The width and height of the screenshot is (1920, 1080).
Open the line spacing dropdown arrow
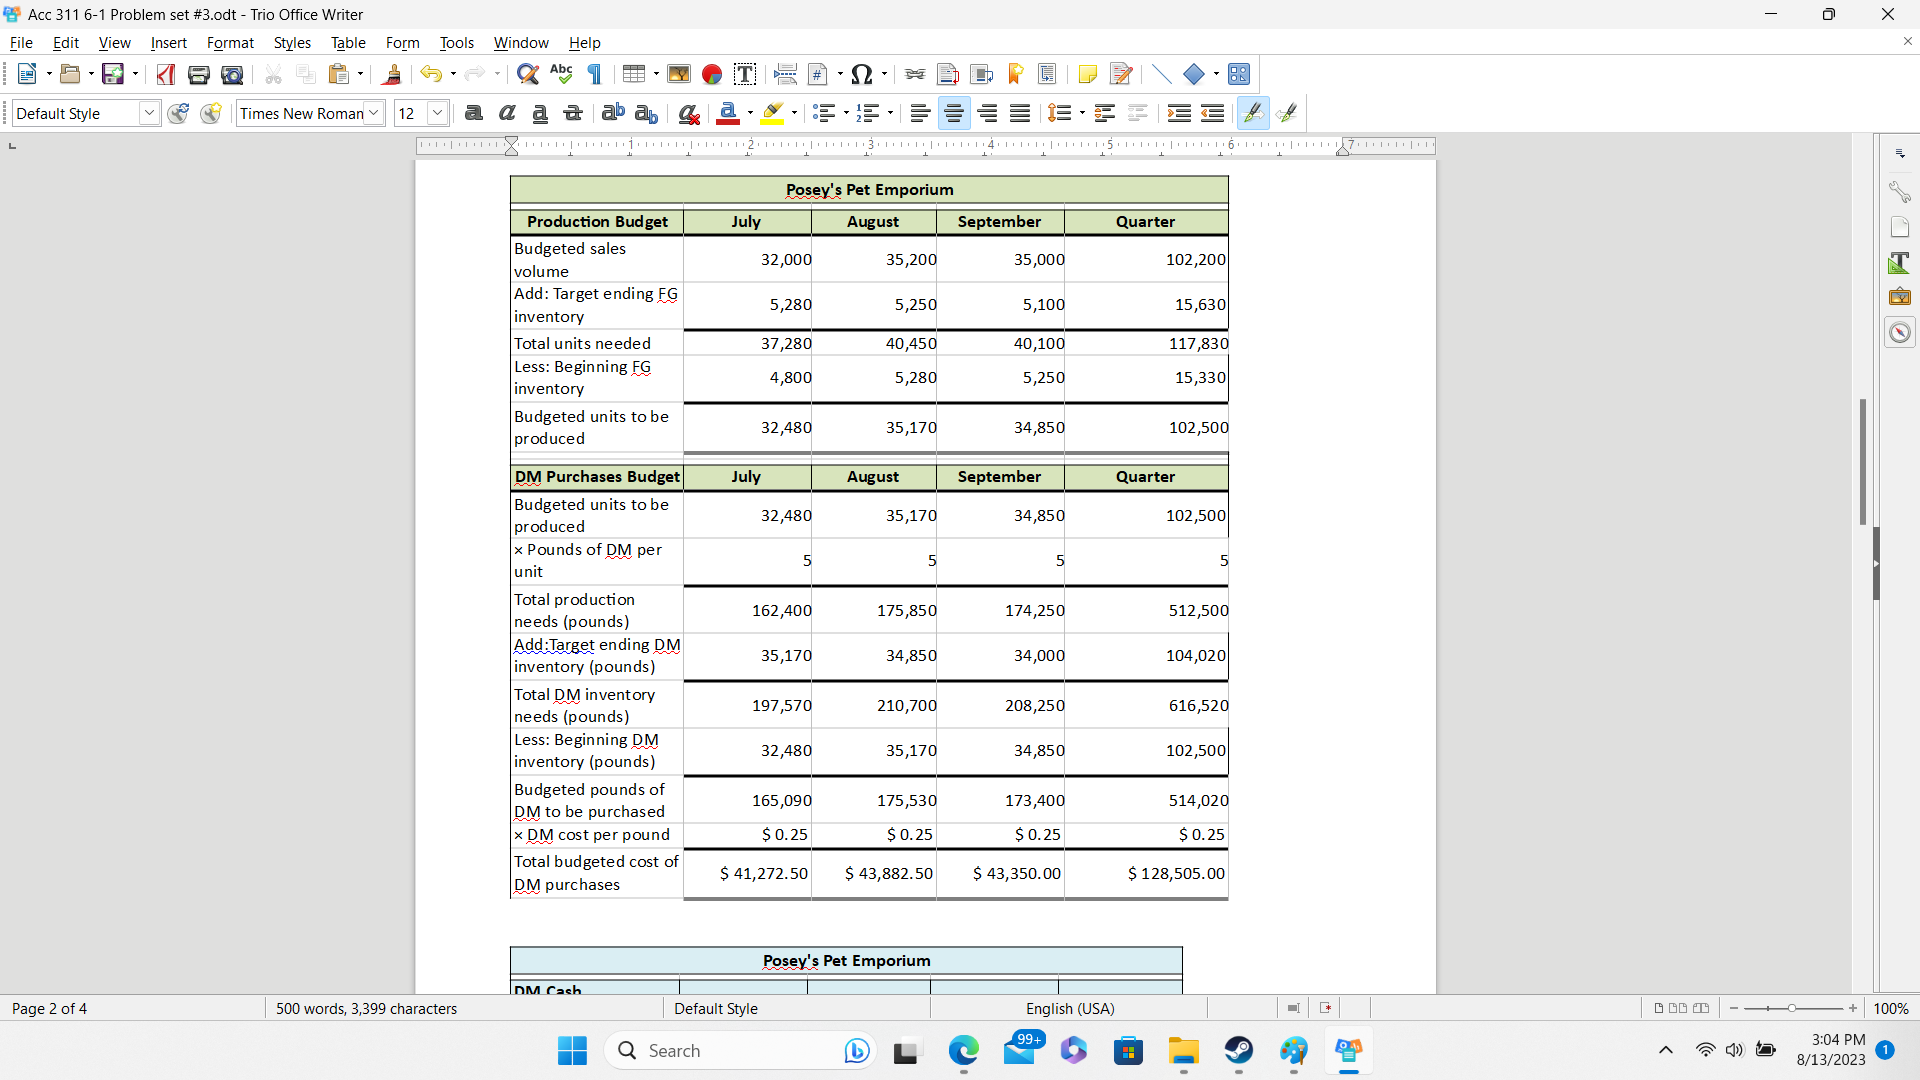(1082, 113)
